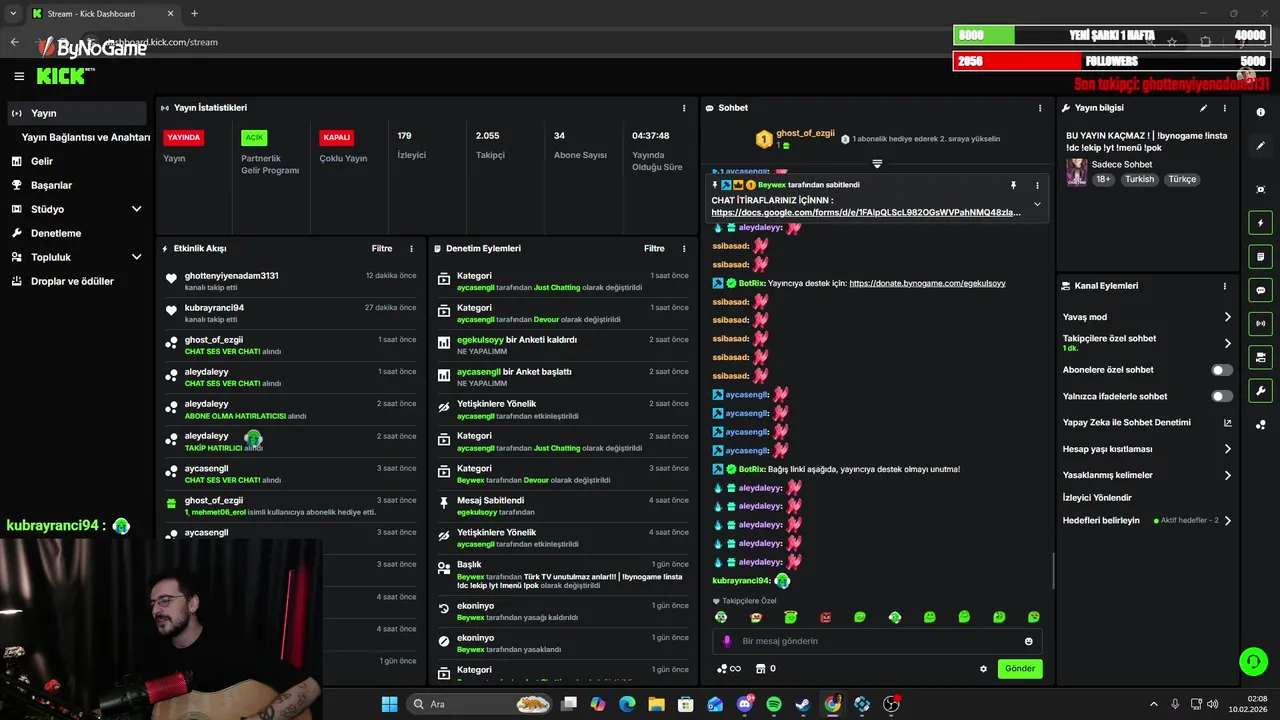Toggle the document widget icon in the right sidebar
The width and height of the screenshot is (1280, 720).
(1261, 257)
